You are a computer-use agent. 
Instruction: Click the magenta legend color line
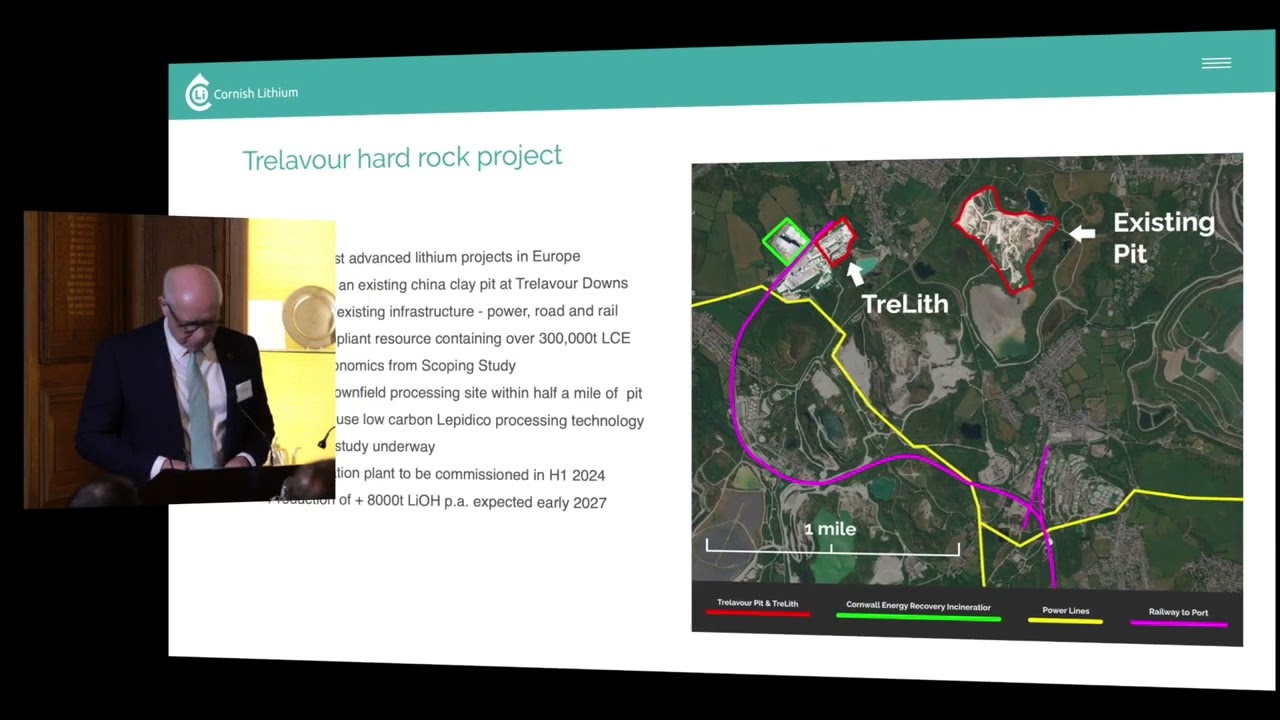tap(1178, 624)
